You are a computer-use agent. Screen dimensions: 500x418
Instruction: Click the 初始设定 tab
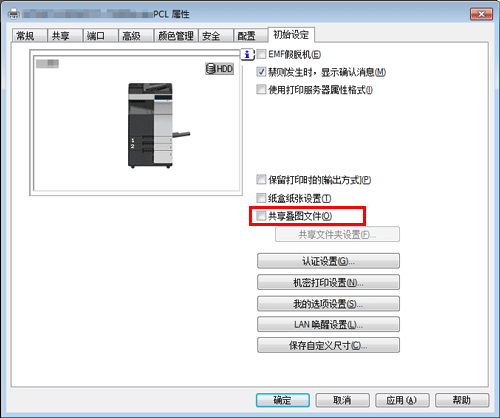tap(291, 35)
